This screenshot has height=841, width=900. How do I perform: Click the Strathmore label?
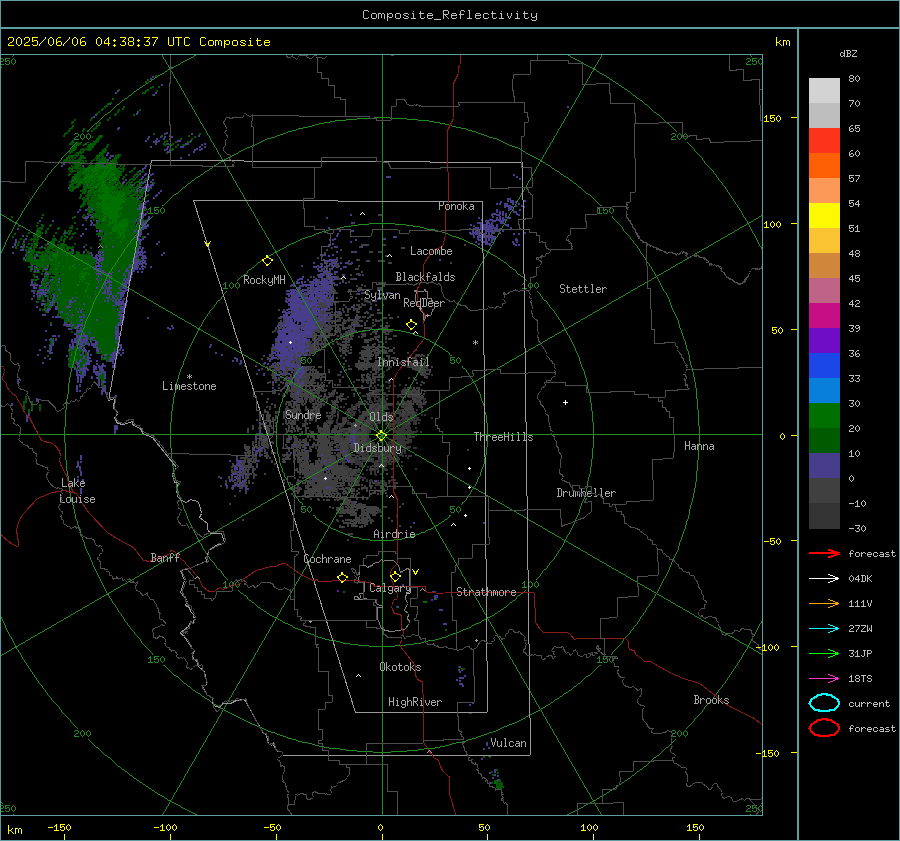(487, 592)
